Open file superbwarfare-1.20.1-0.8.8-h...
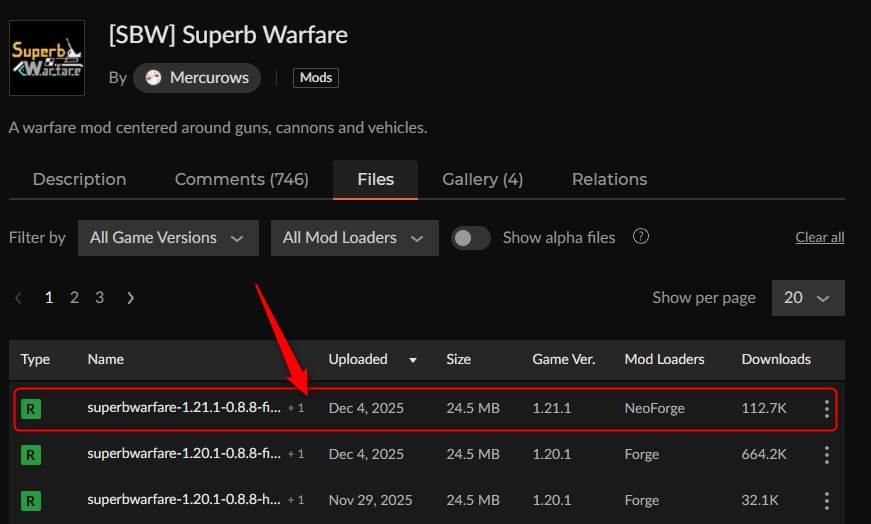Viewport: 871px width, 524px height. click(x=184, y=500)
